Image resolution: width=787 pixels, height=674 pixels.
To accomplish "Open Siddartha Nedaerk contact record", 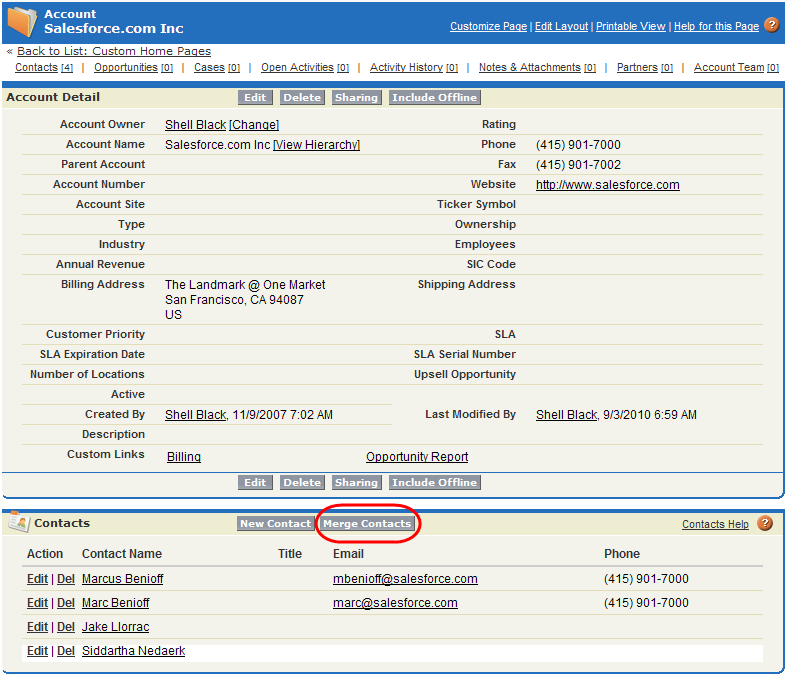I will [x=134, y=651].
